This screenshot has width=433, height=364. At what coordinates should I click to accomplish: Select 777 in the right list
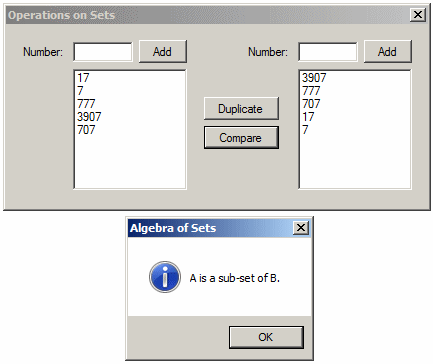[x=311, y=91]
